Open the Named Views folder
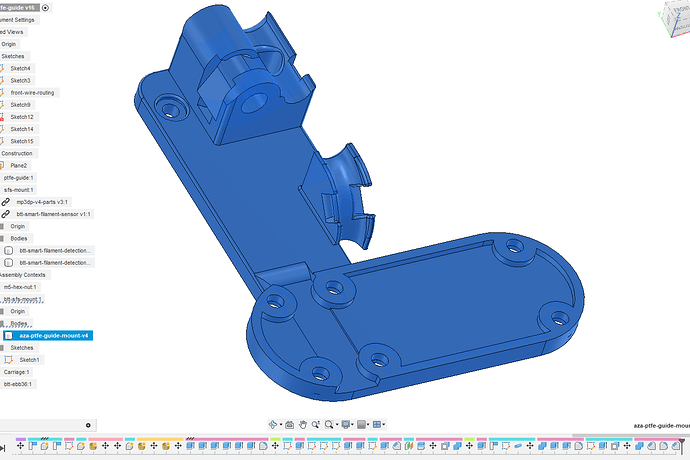The width and height of the screenshot is (690, 460). pyautogui.click(x=12, y=32)
